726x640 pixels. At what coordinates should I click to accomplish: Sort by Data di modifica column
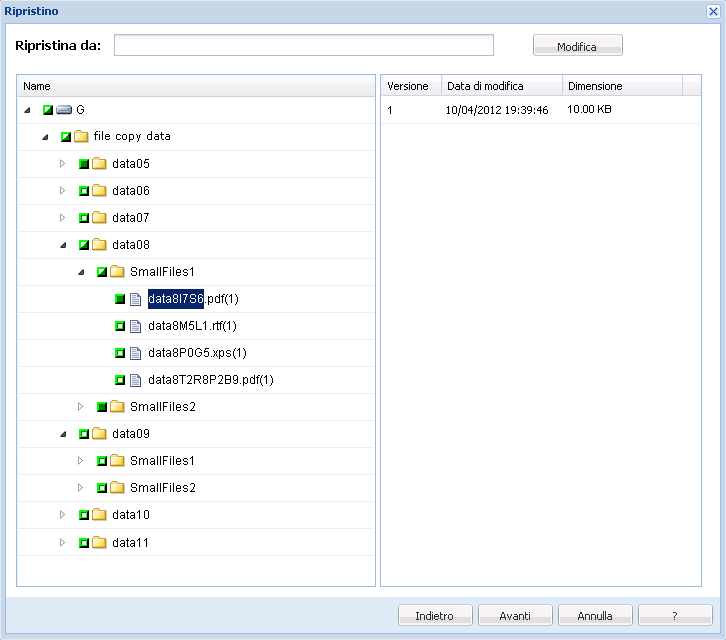501,86
